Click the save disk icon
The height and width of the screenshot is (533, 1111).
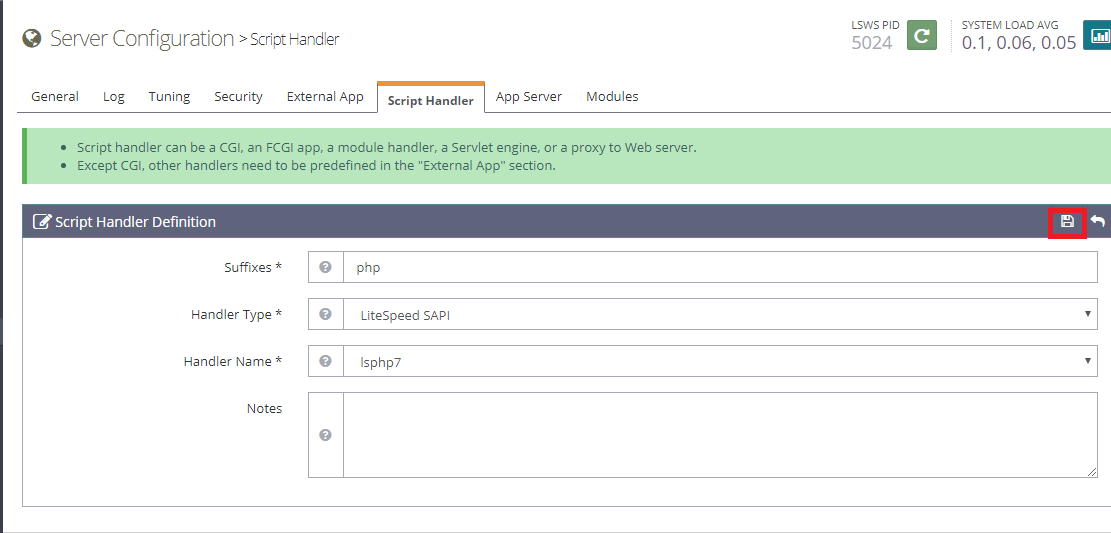[1067, 222]
